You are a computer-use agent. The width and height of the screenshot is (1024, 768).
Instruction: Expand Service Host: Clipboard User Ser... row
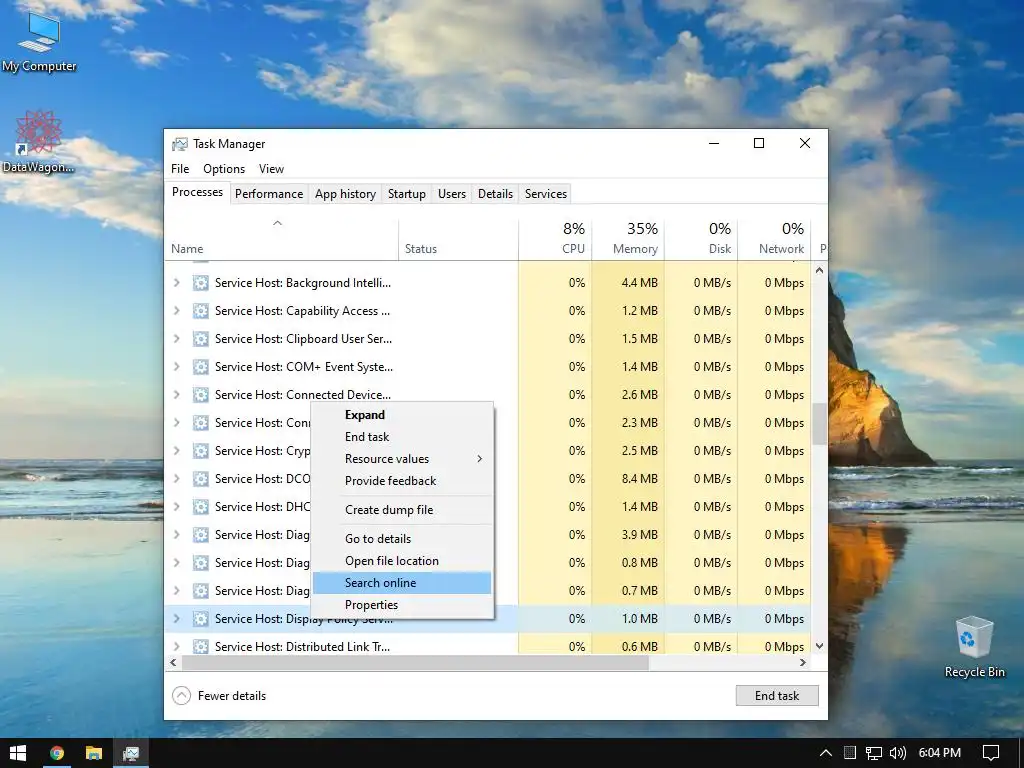pos(176,339)
